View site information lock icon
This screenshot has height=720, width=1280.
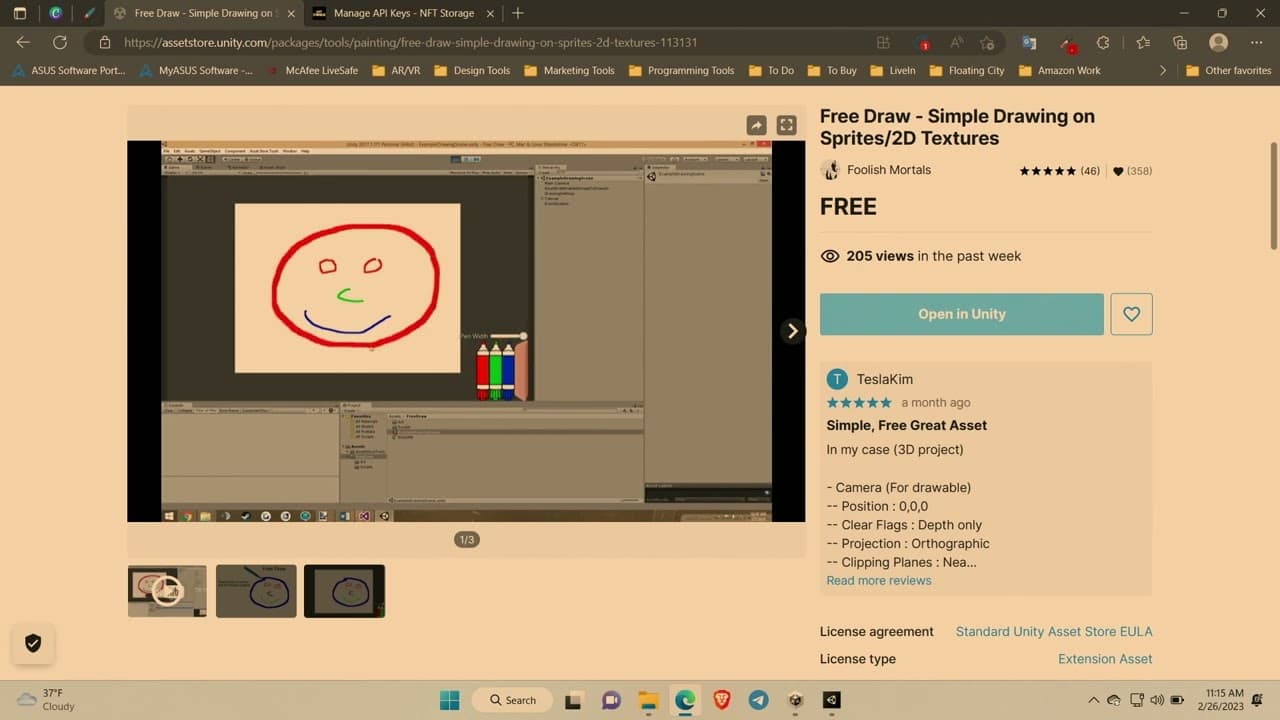[104, 43]
